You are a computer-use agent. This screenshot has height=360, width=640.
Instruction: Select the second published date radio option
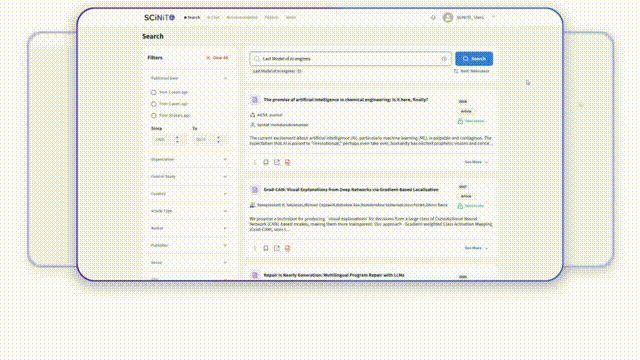click(154, 104)
